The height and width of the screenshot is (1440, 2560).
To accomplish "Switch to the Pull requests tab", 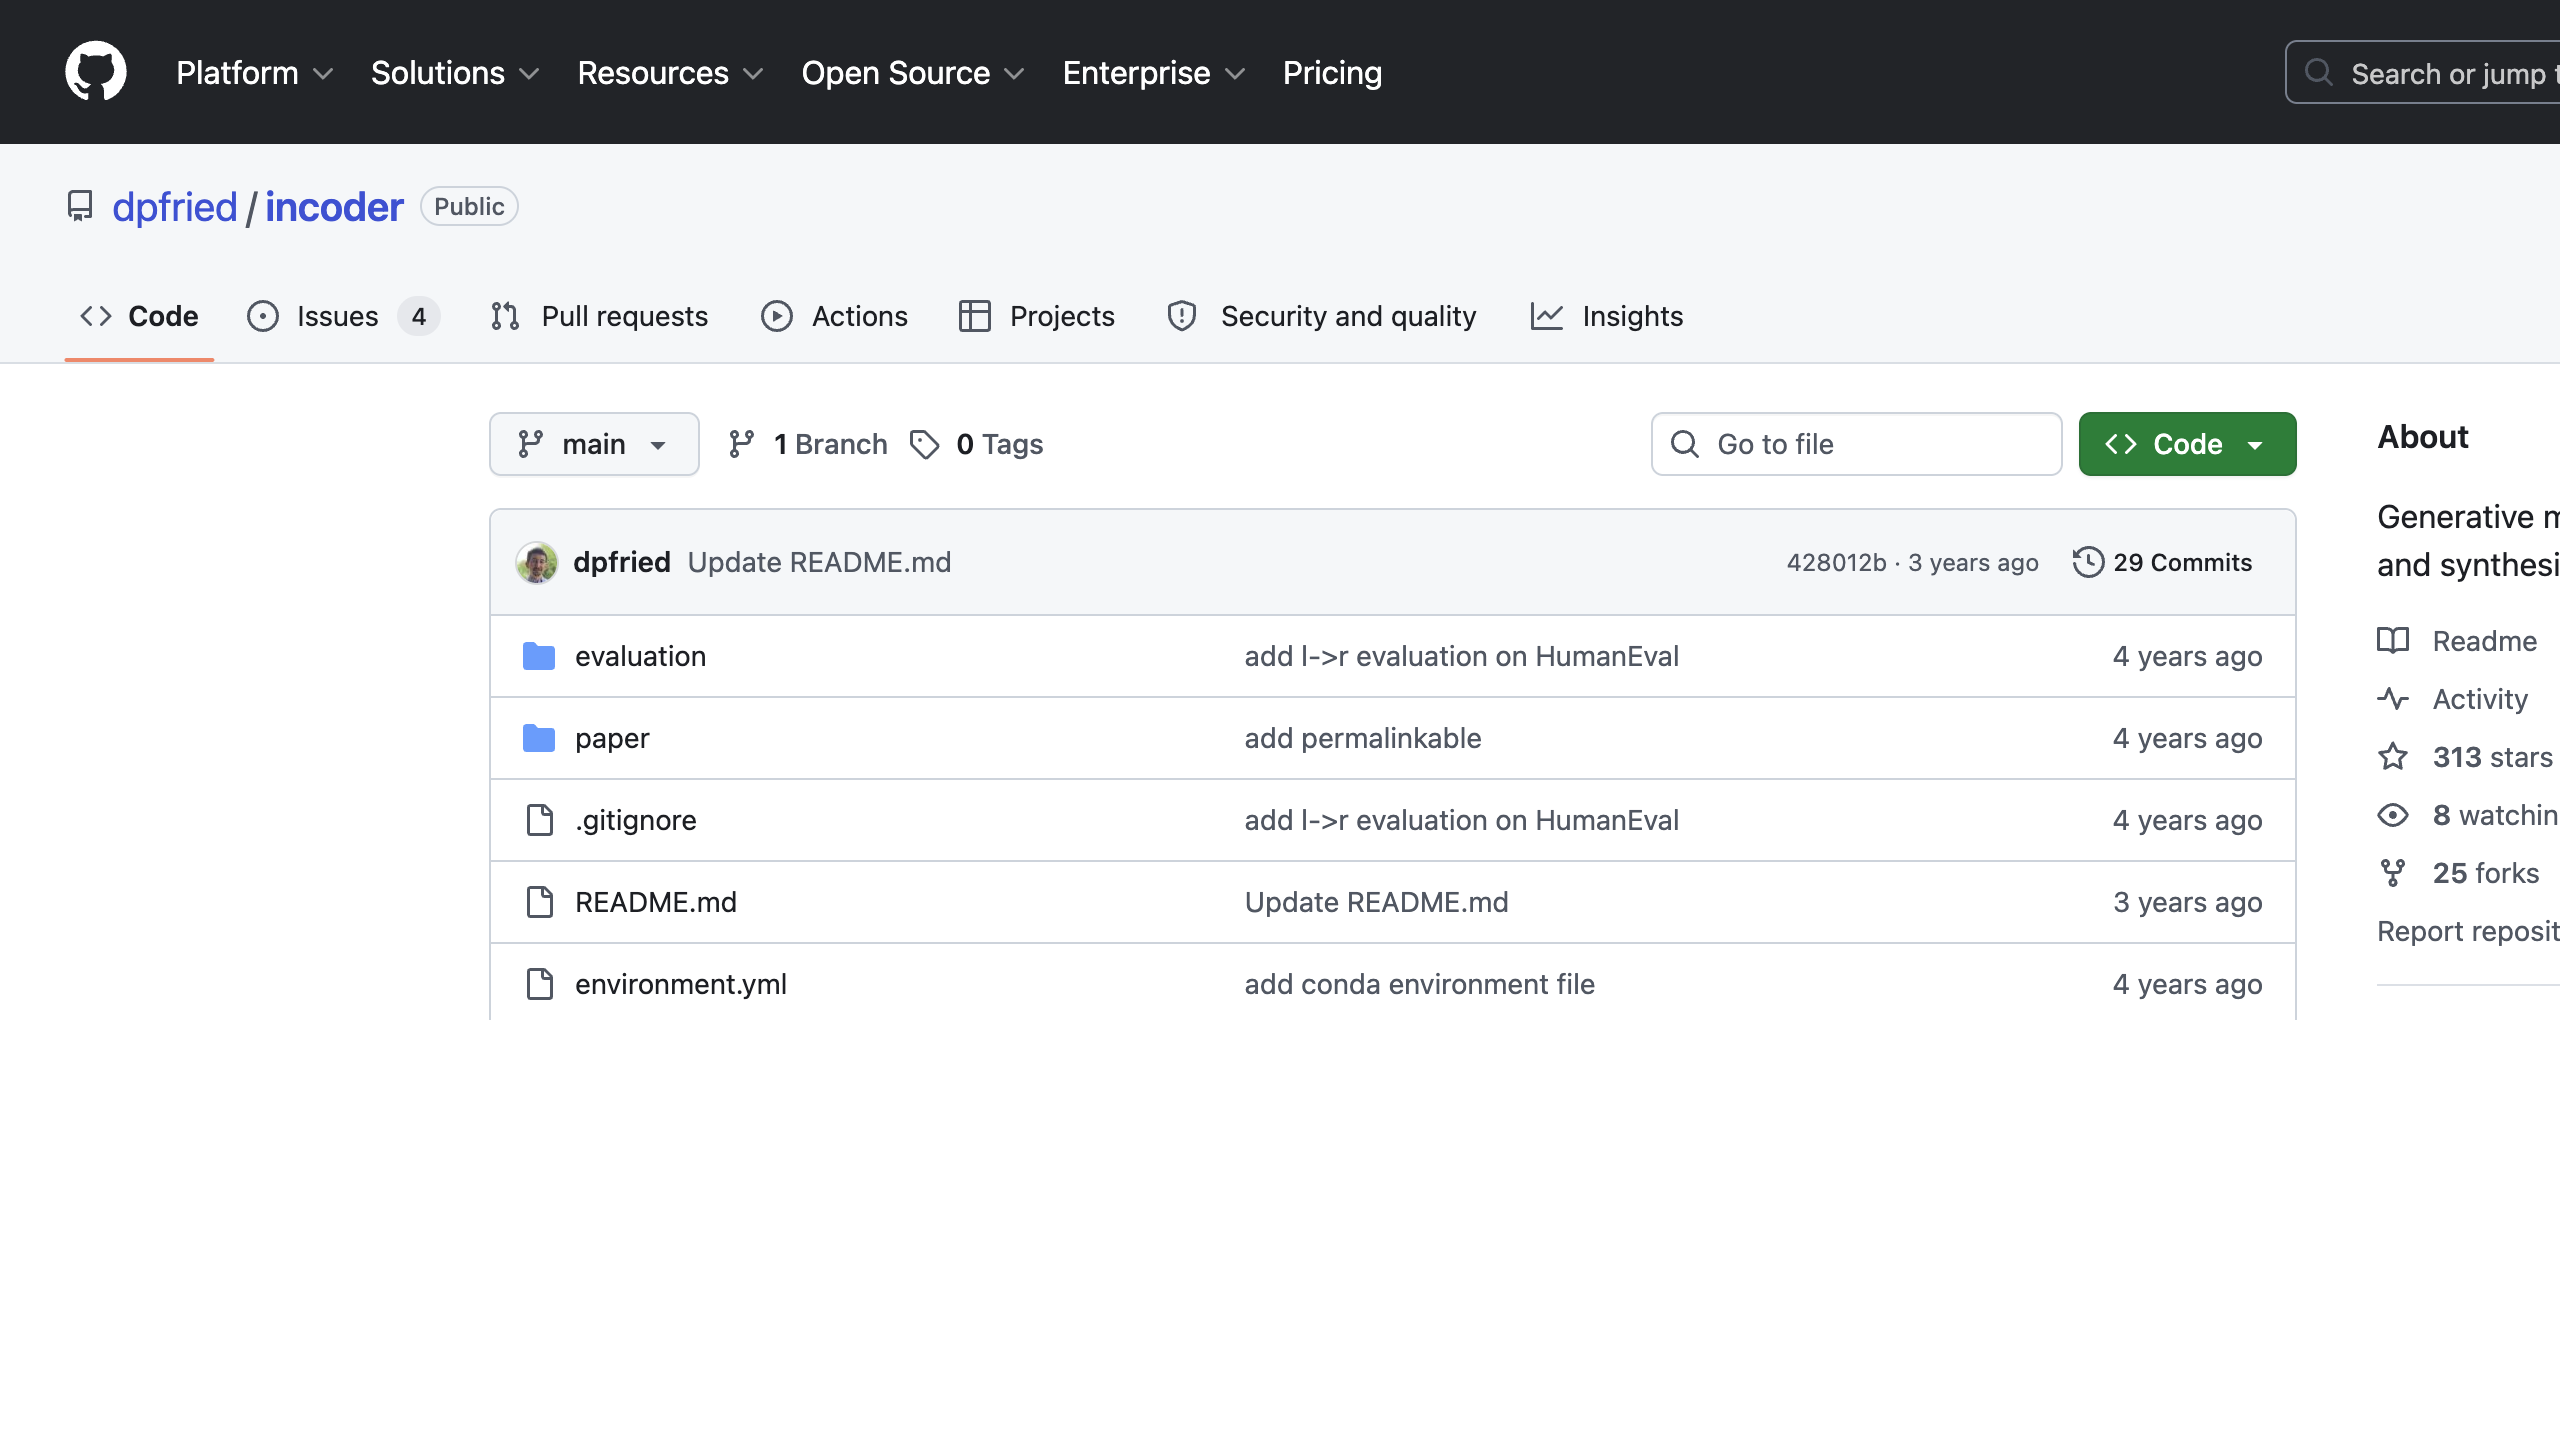I will coord(599,316).
